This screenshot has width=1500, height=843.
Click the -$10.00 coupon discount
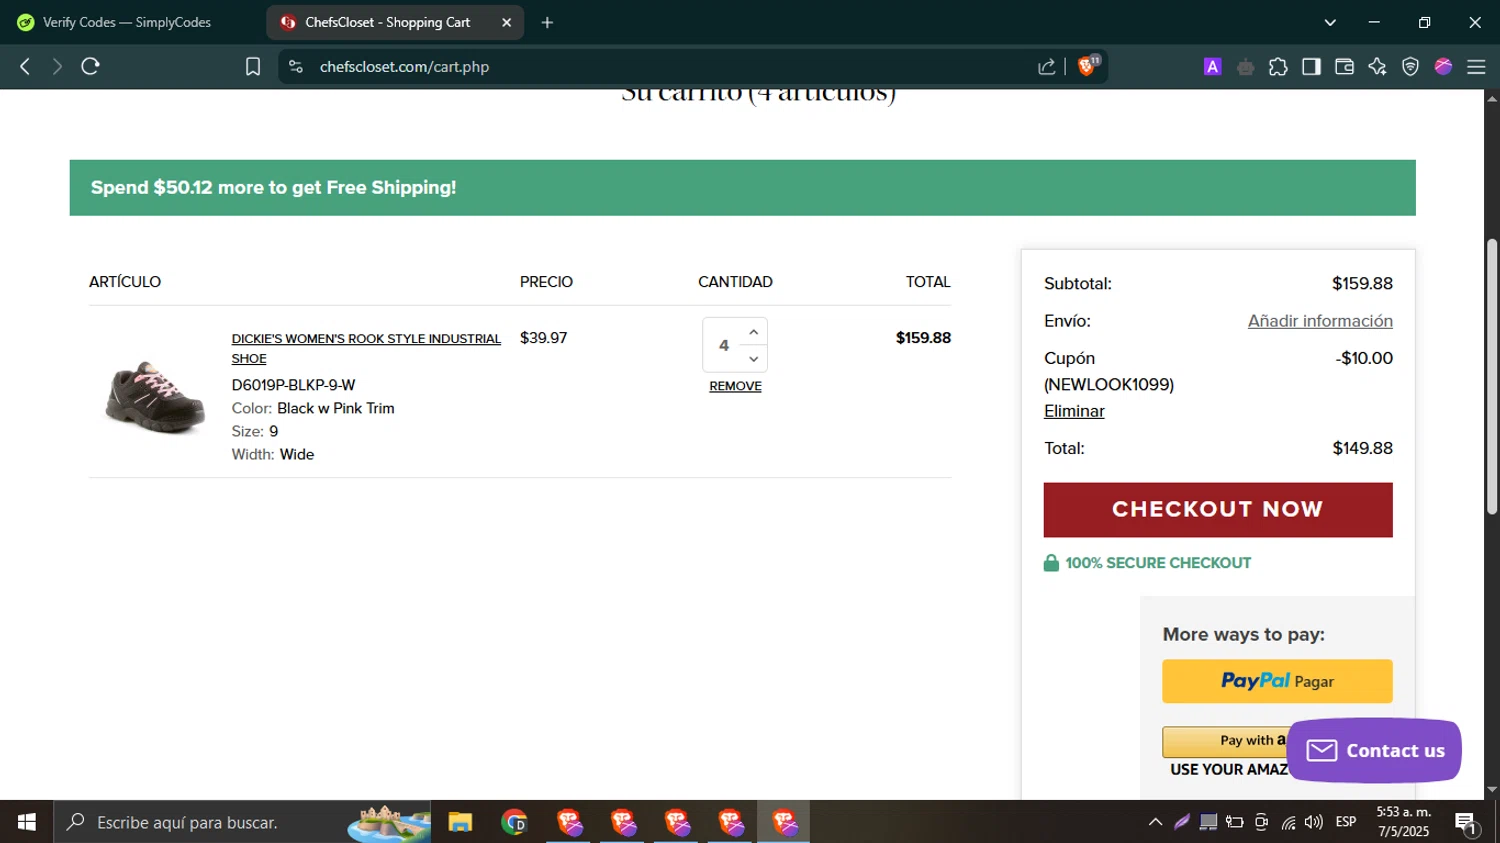coord(1364,358)
